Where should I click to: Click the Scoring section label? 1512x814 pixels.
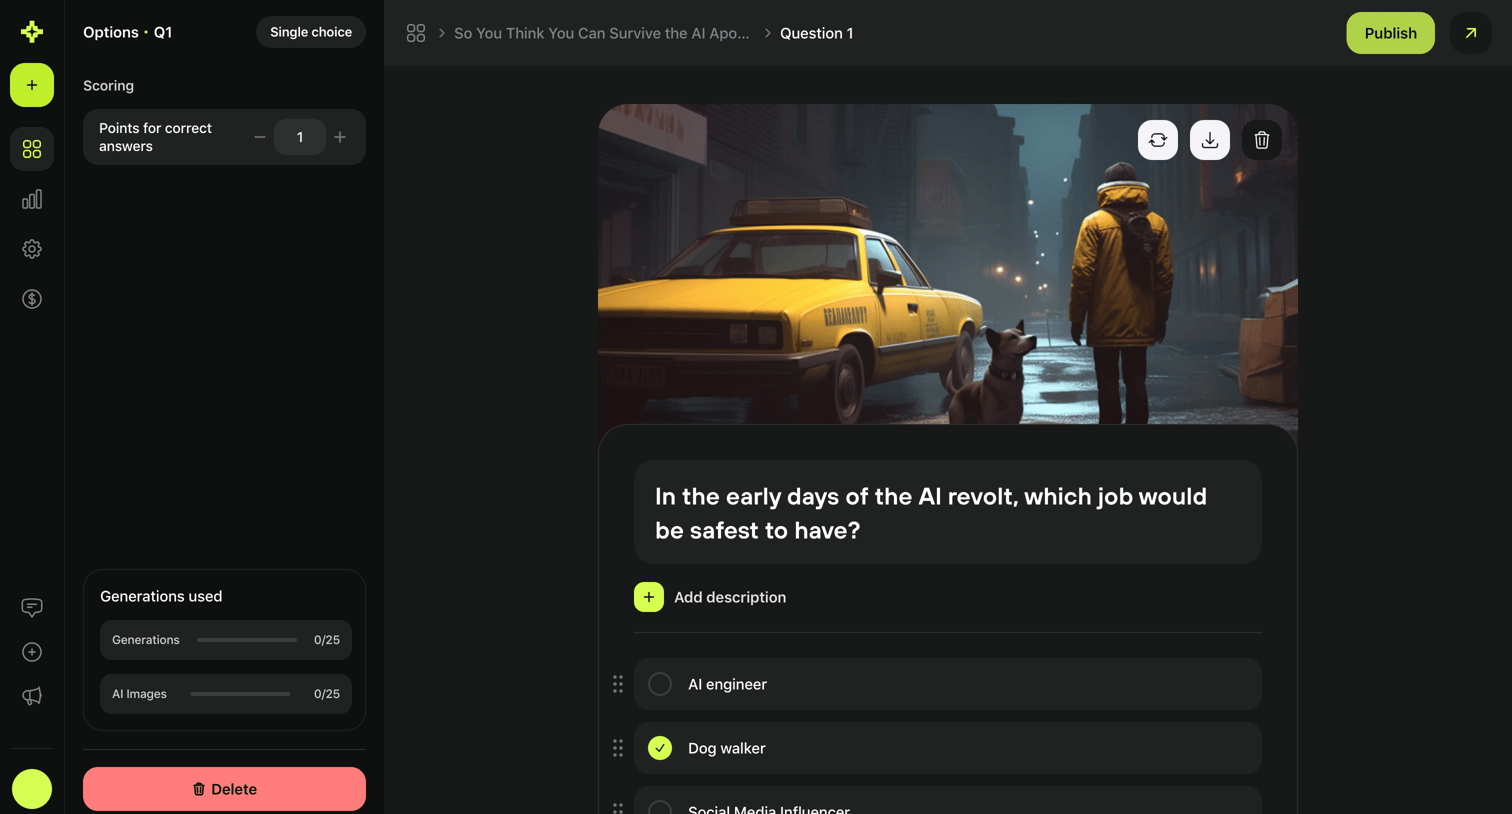coord(108,86)
